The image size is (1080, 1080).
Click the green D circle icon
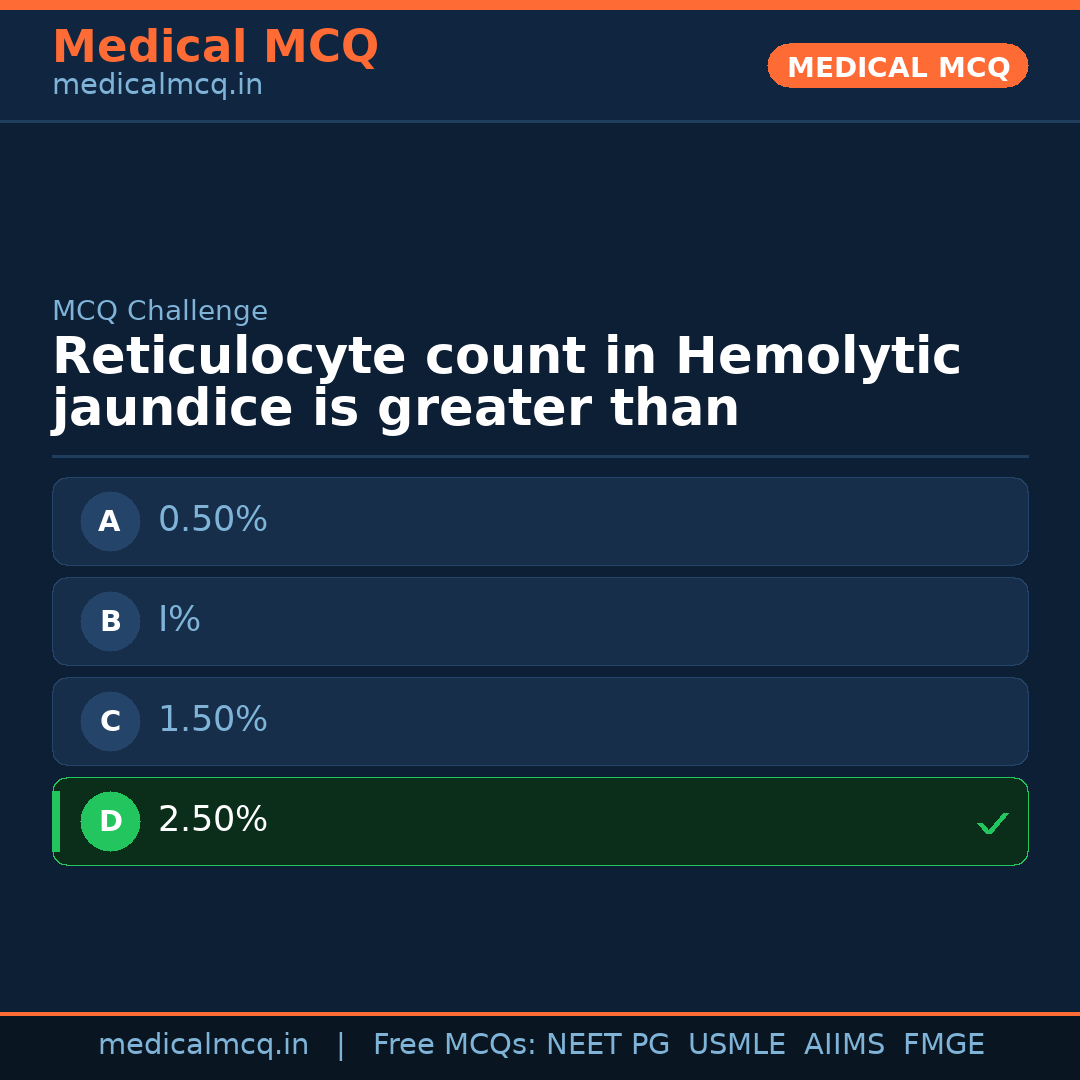coord(110,821)
